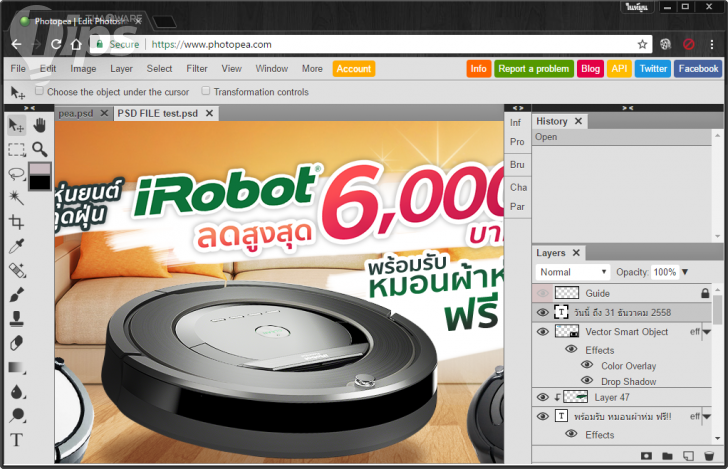Close the PSD FILE test.psd tab

coord(209,113)
